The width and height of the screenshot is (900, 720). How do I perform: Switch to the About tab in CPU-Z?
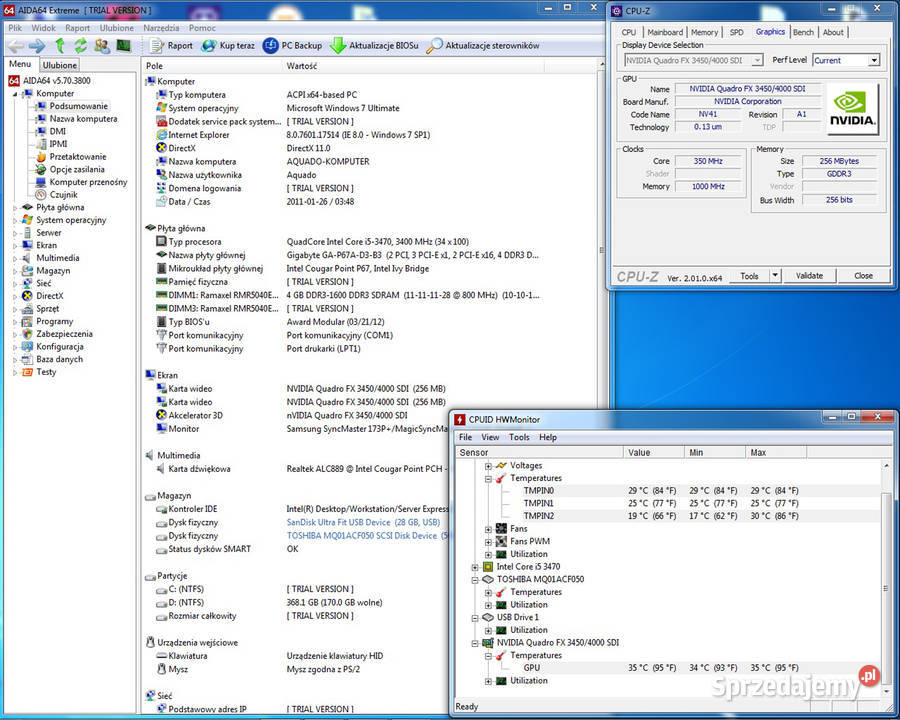[833, 32]
